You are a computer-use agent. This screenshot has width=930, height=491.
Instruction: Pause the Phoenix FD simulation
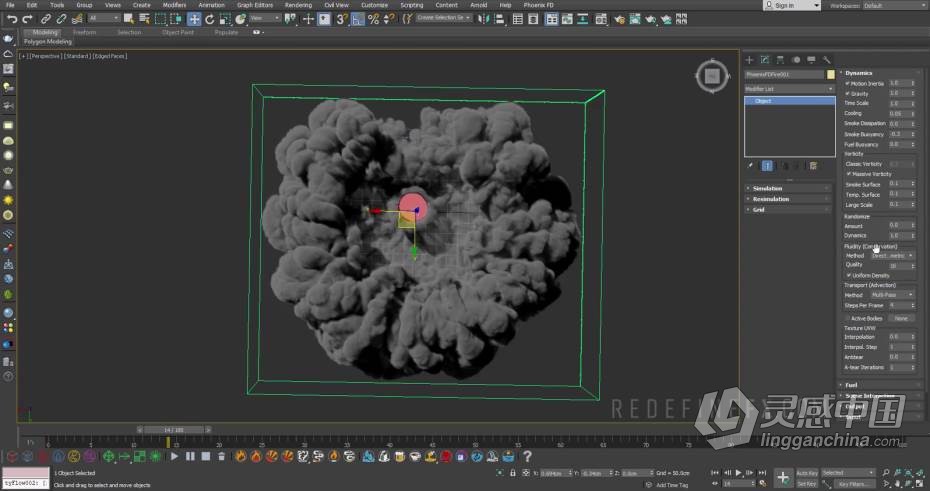[190, 457]
